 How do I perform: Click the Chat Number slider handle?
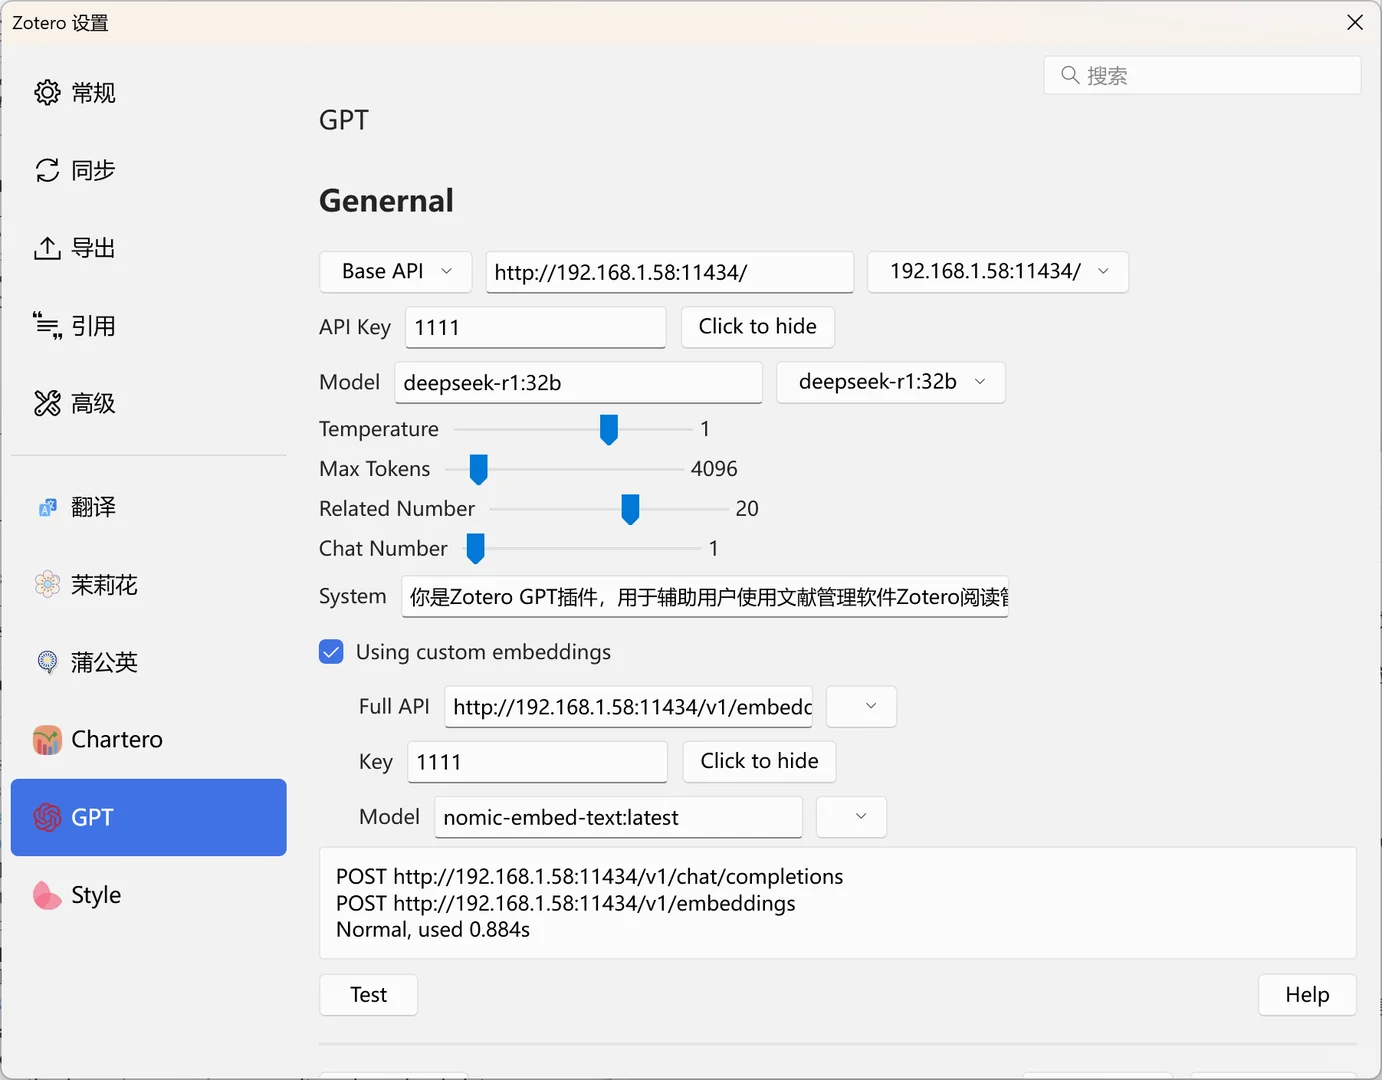476,549
